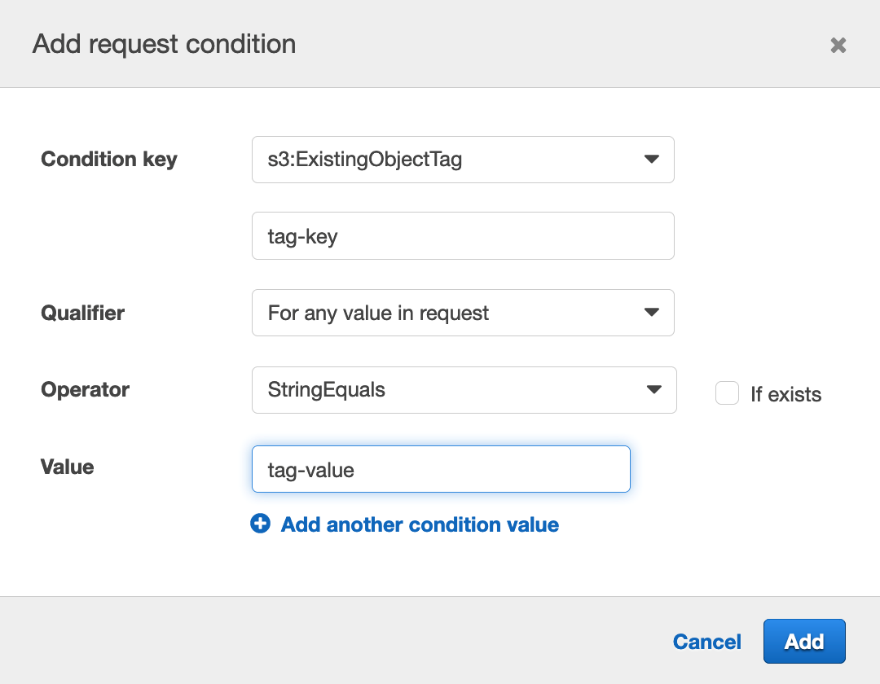This screenshot has width=880, height=684.
Task: Click the Qualifier dropdown arrow icon
Action: (x=652, y=312)
